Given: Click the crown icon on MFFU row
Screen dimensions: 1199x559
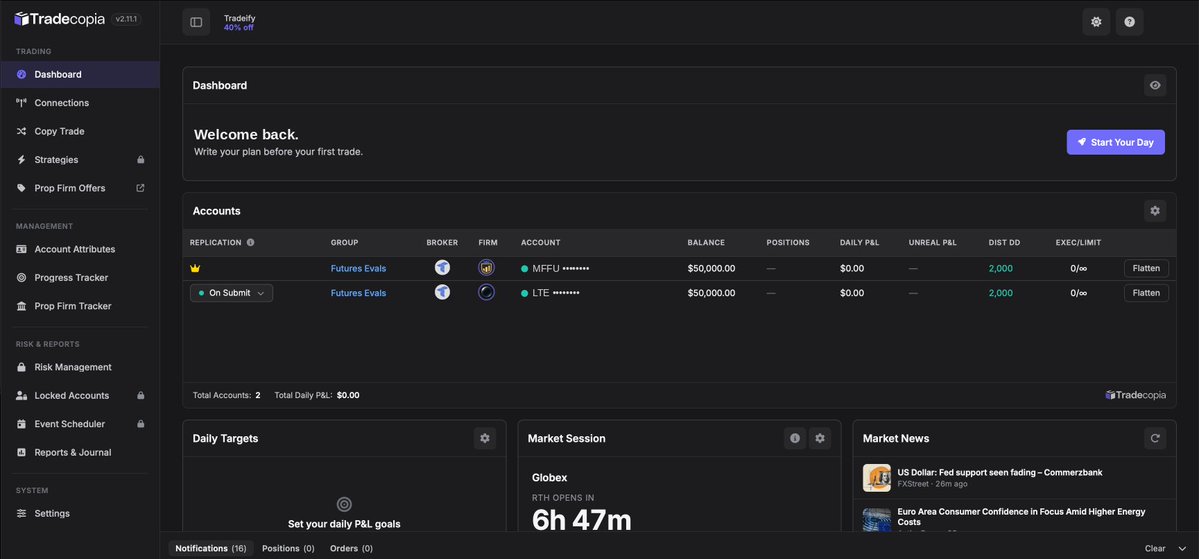Looking at the screenshot, I should (x=195, y=268).
